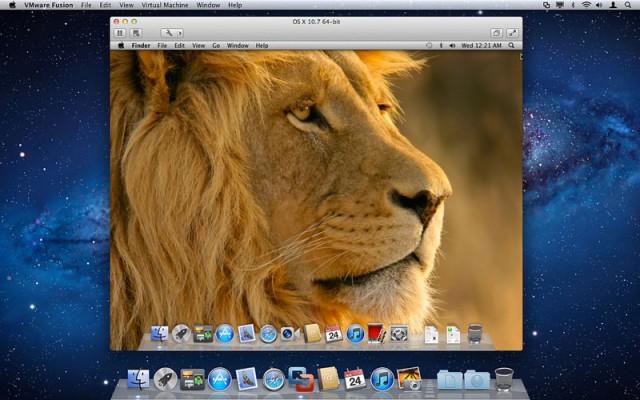Viewport: 640px width, 400px height.
Task: Click the guest Finder menu
Action: (141, 45)
